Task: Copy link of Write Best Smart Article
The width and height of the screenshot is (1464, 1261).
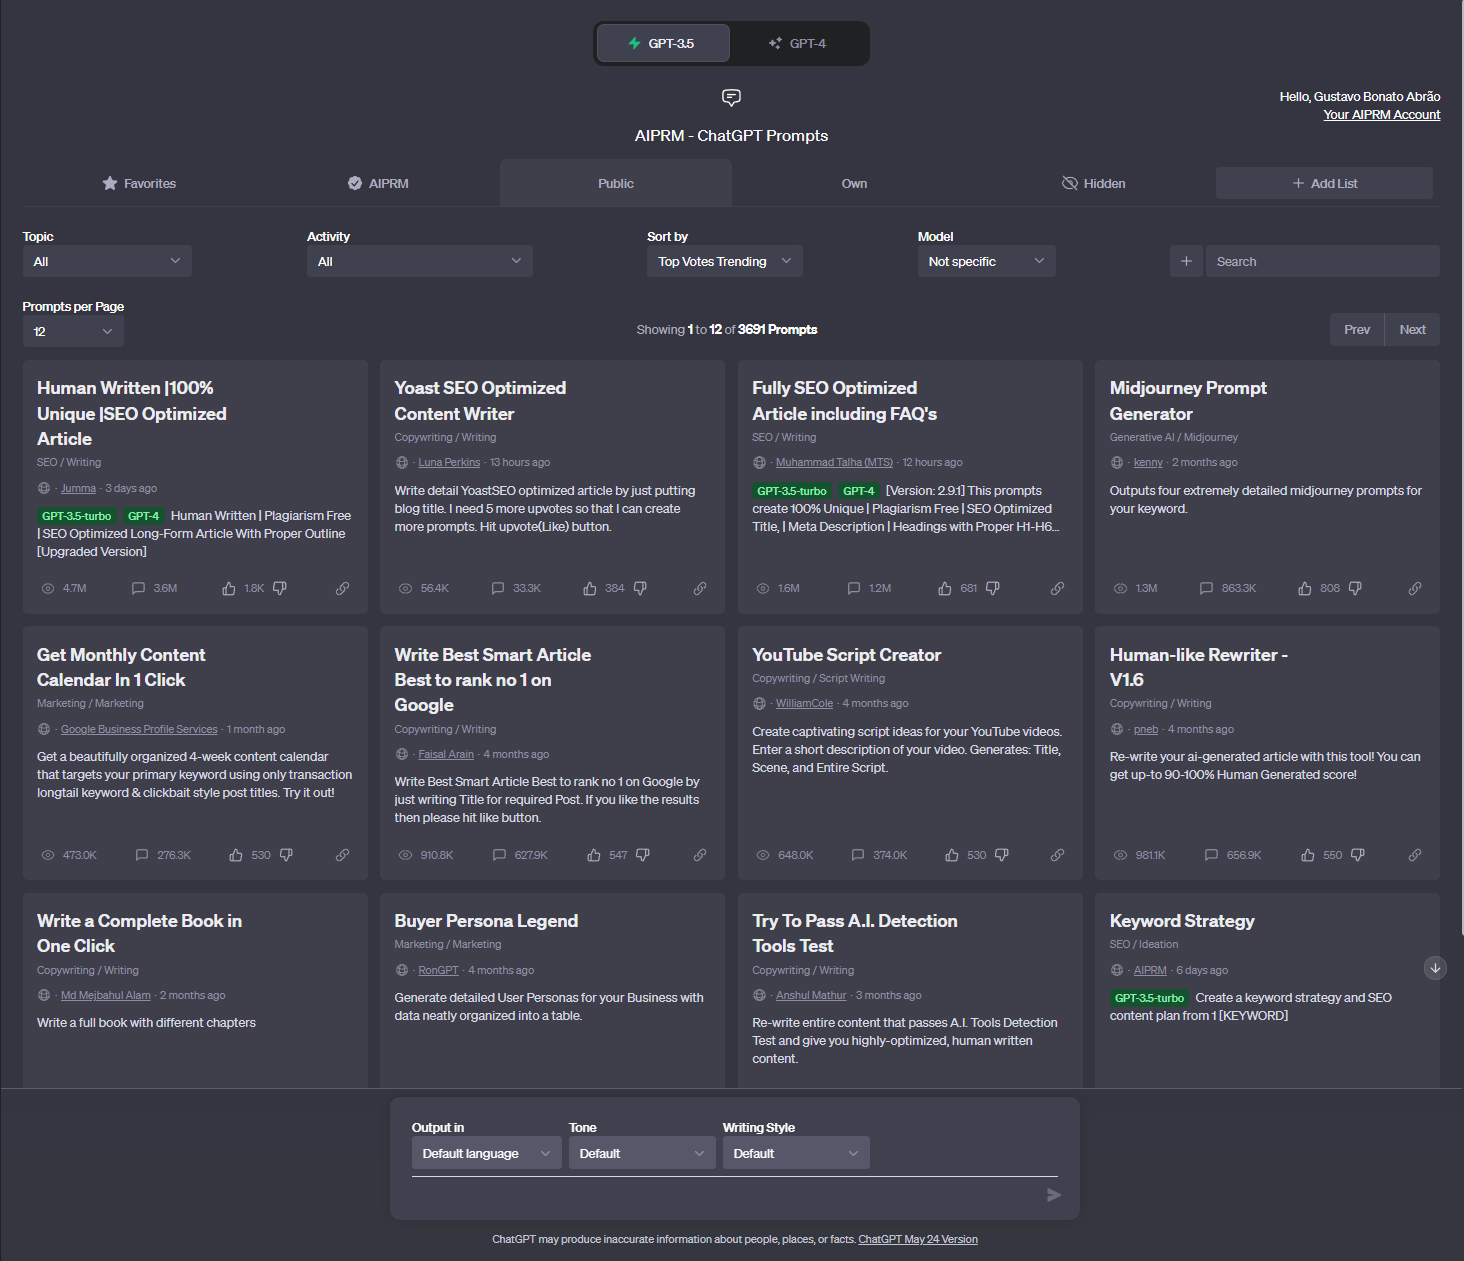Action: coord(700,855)
